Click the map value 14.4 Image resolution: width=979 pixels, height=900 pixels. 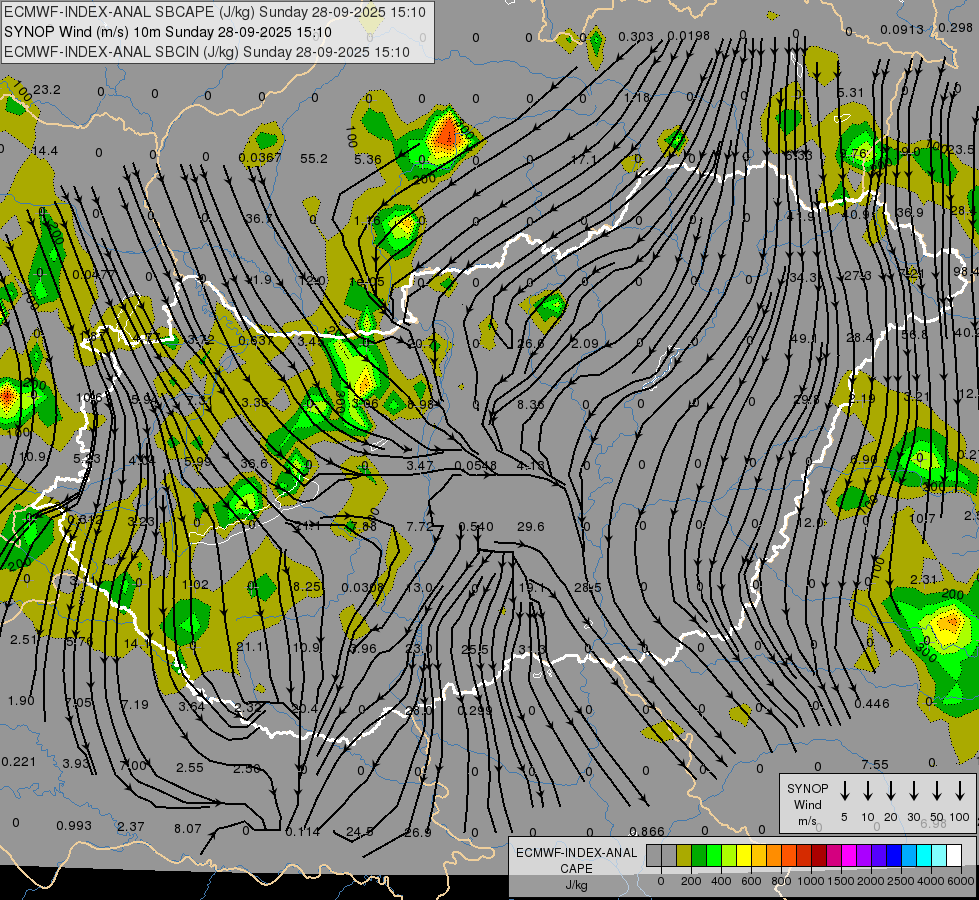click(x=45, y=151)
